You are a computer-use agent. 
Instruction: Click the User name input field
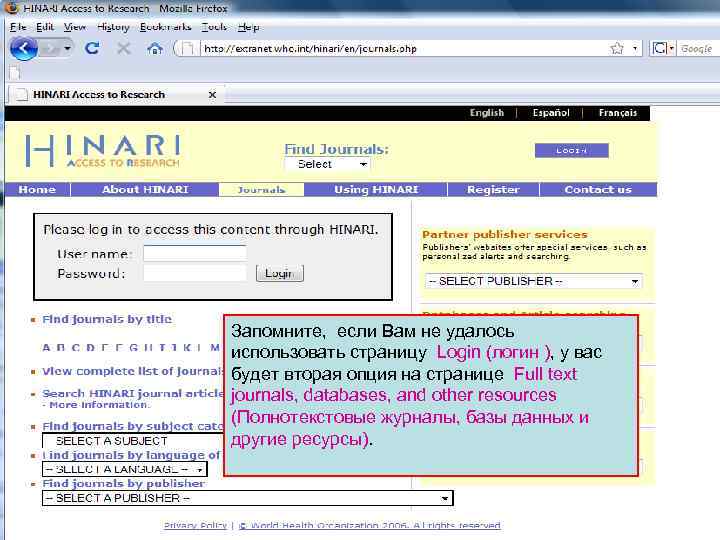pyautogui.click(x=195, y=253)
